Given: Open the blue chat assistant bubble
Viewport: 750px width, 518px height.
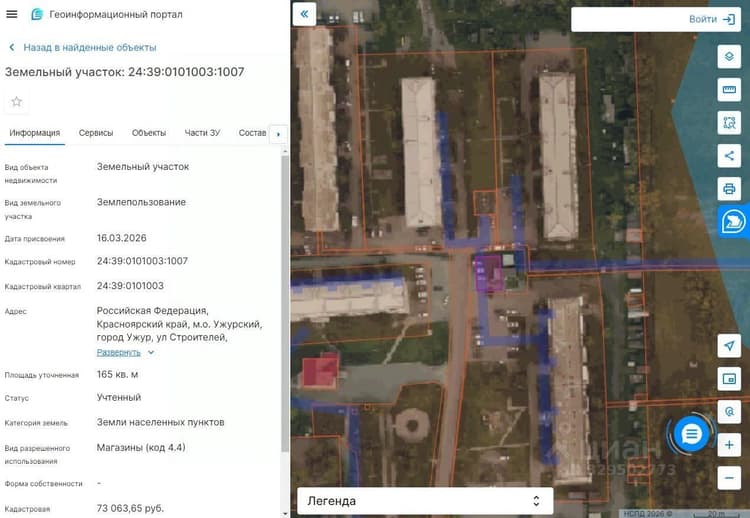Looking at the screenshot, I should point(691,434).
